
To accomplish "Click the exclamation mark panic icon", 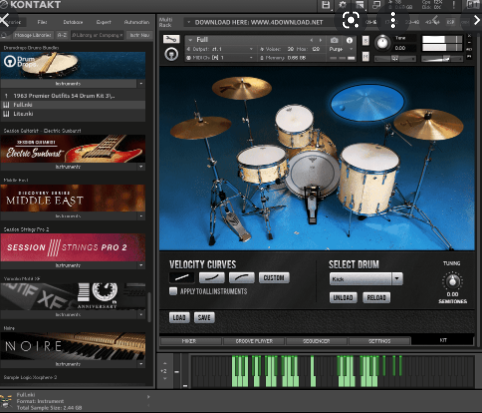I will (454, 5).
